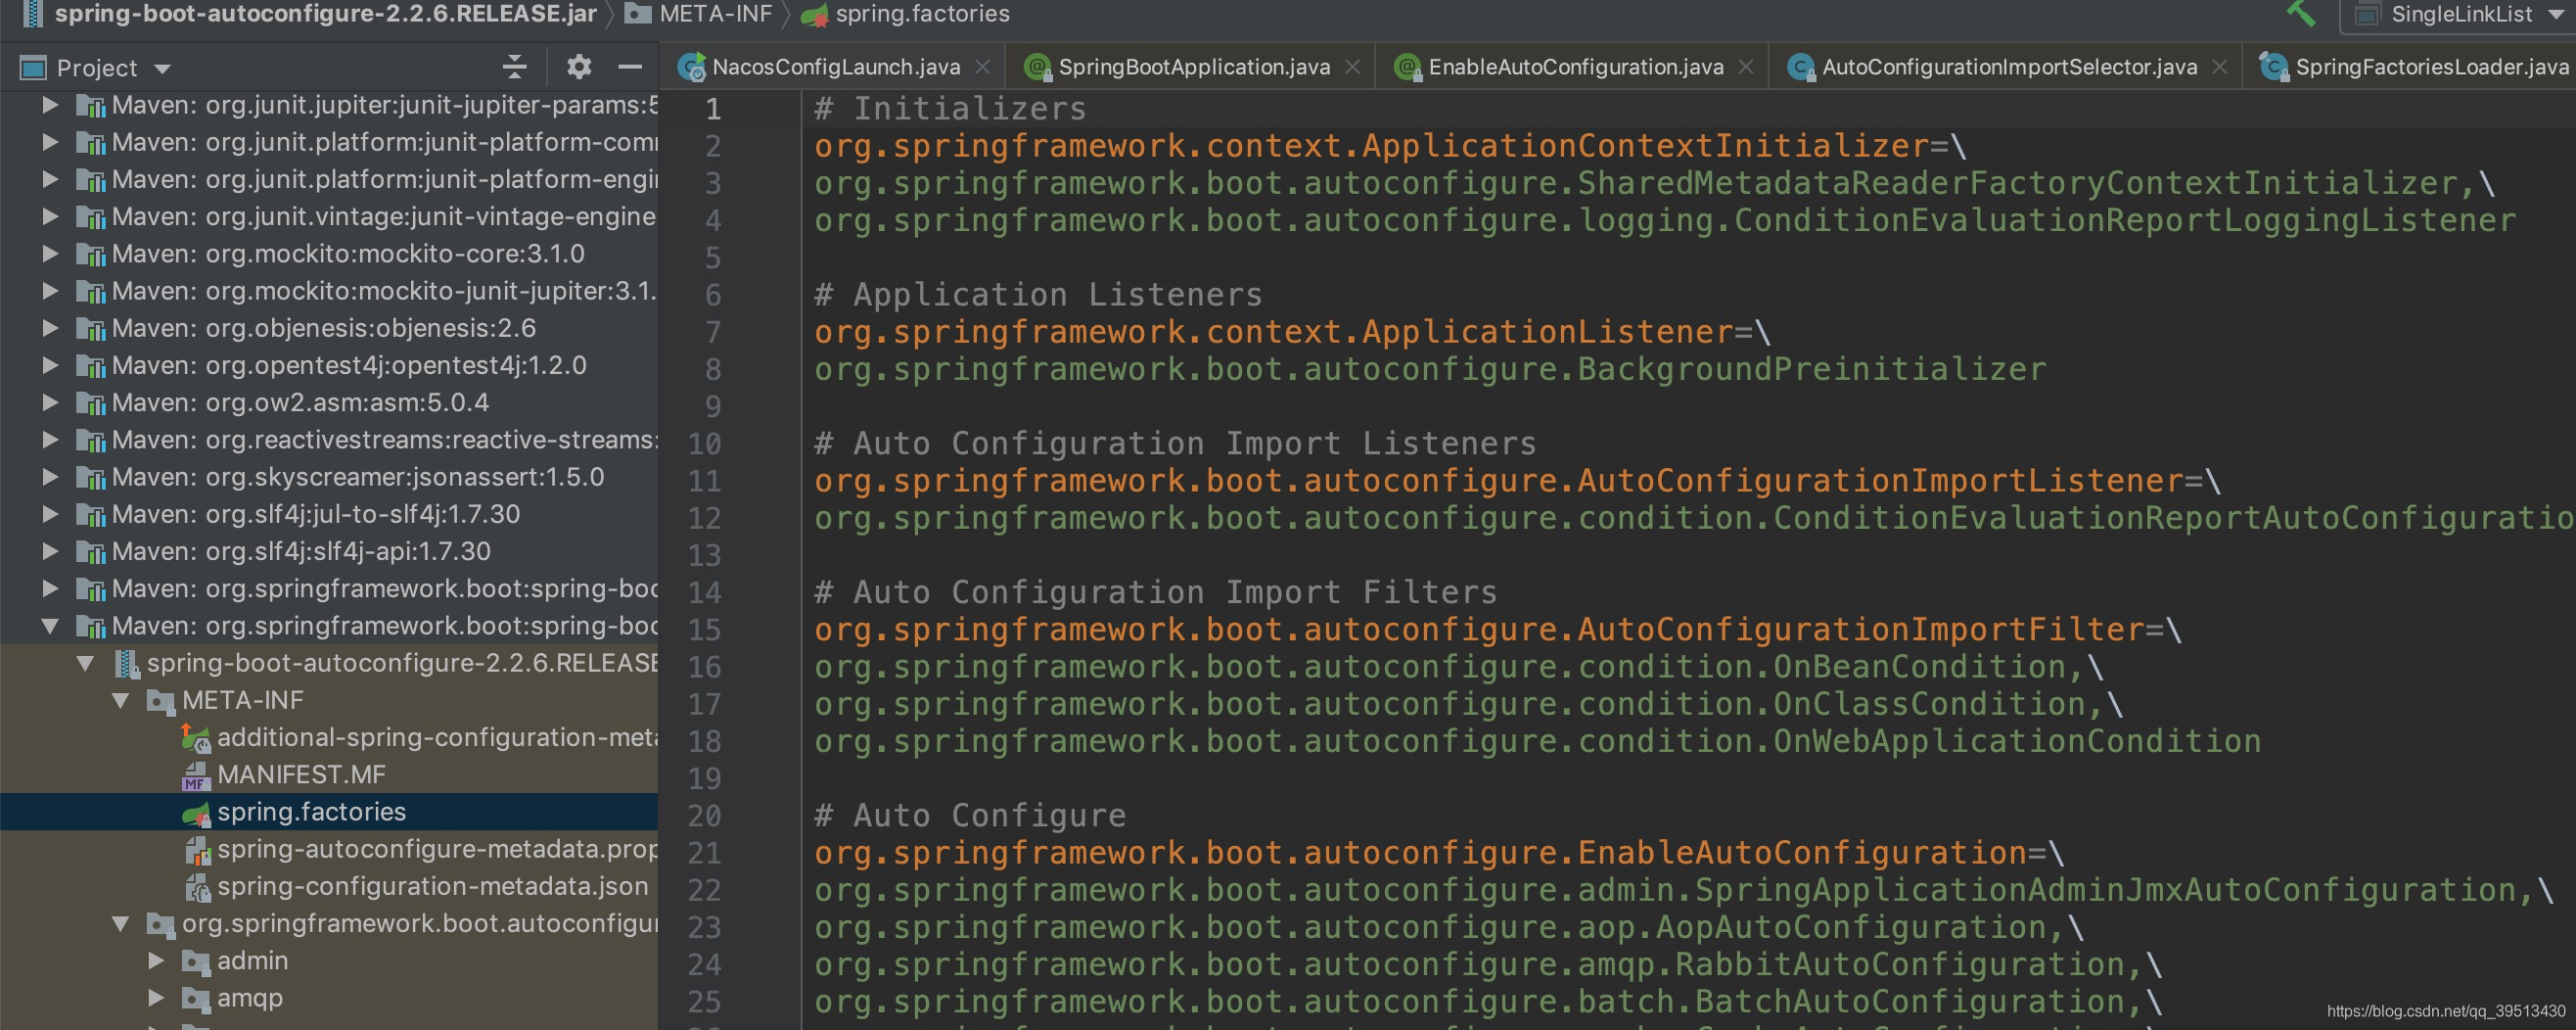Click the RabbitAutoConfiguration entry on line 24
This screenshot has height=1030, width=2576.
click(x=1477, y=965)
